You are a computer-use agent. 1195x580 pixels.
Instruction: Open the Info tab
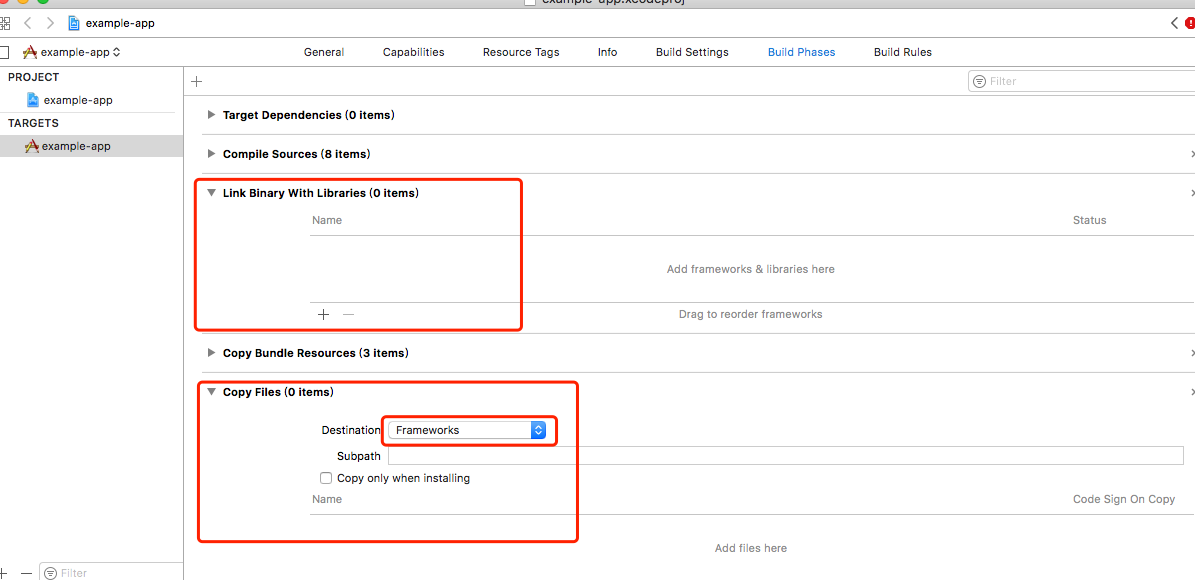[x=607, y=52]
